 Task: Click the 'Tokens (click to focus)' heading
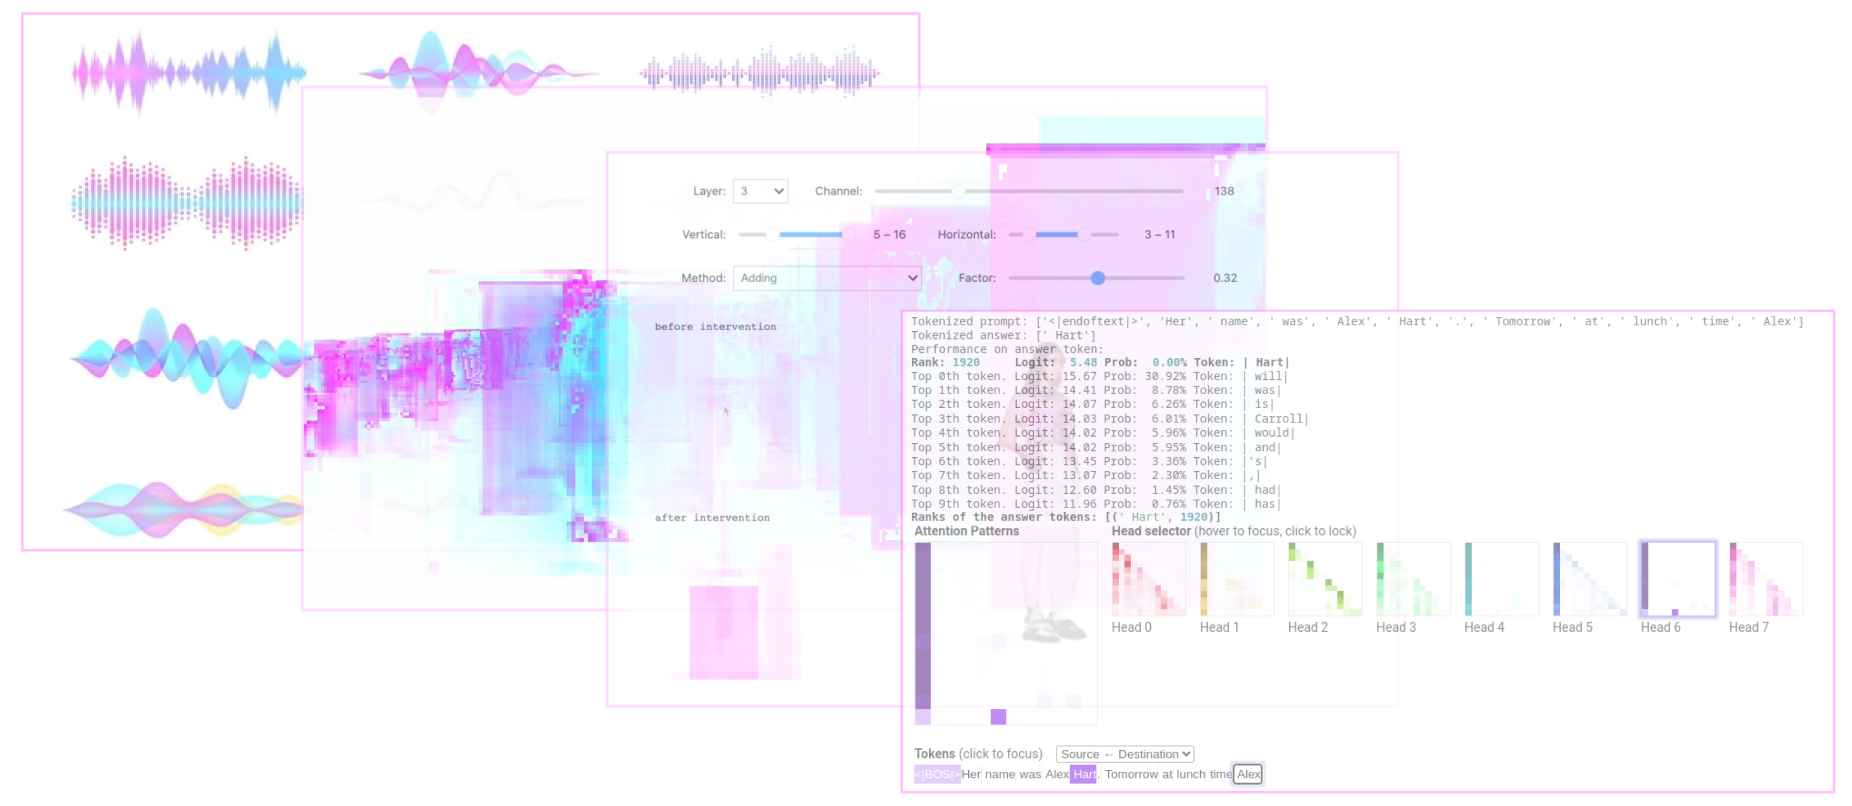click(978, 754)
